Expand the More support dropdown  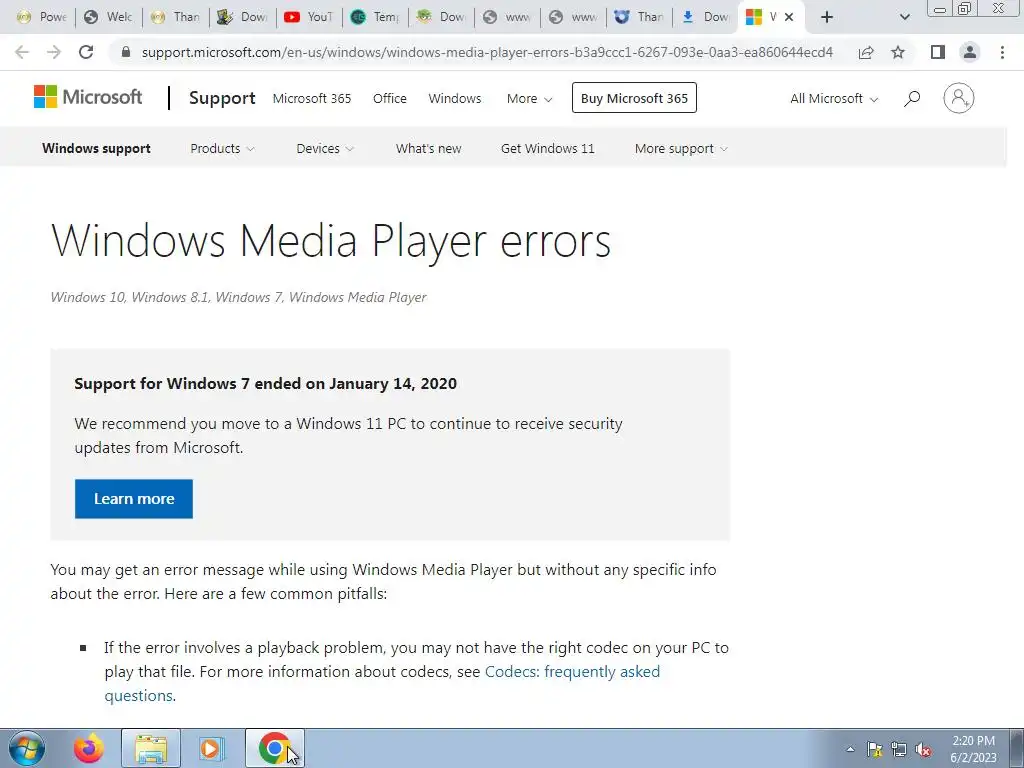681,149
